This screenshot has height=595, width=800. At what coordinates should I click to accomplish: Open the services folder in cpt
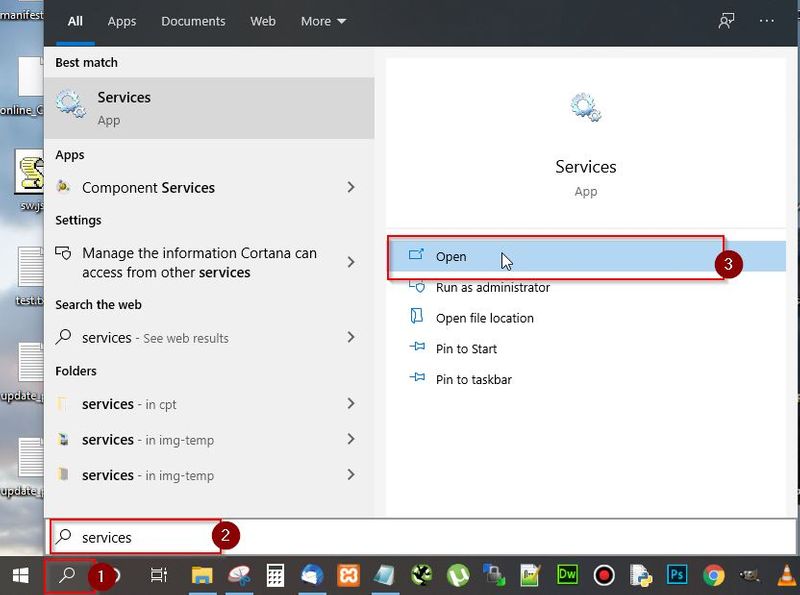click(x=209, y=404)
